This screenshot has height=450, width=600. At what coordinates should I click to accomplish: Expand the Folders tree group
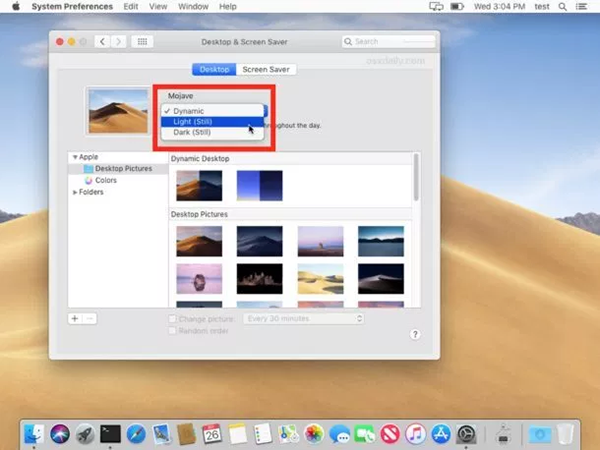point(75,192)
